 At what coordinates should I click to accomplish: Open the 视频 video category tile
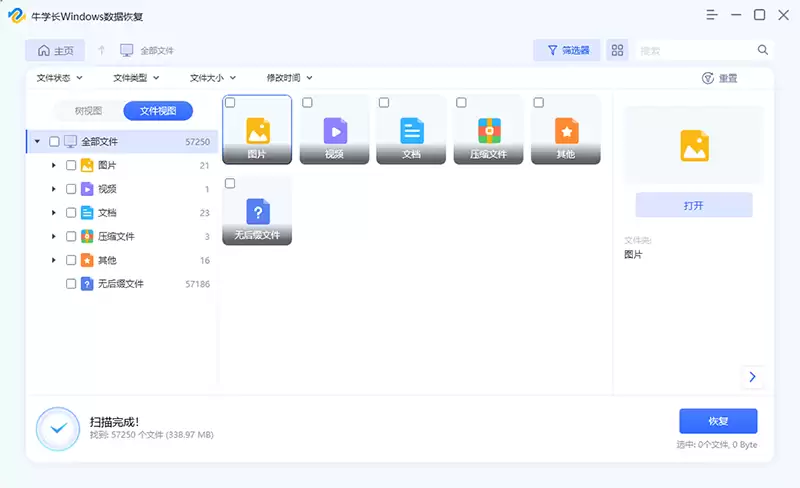tap(334, 130)
